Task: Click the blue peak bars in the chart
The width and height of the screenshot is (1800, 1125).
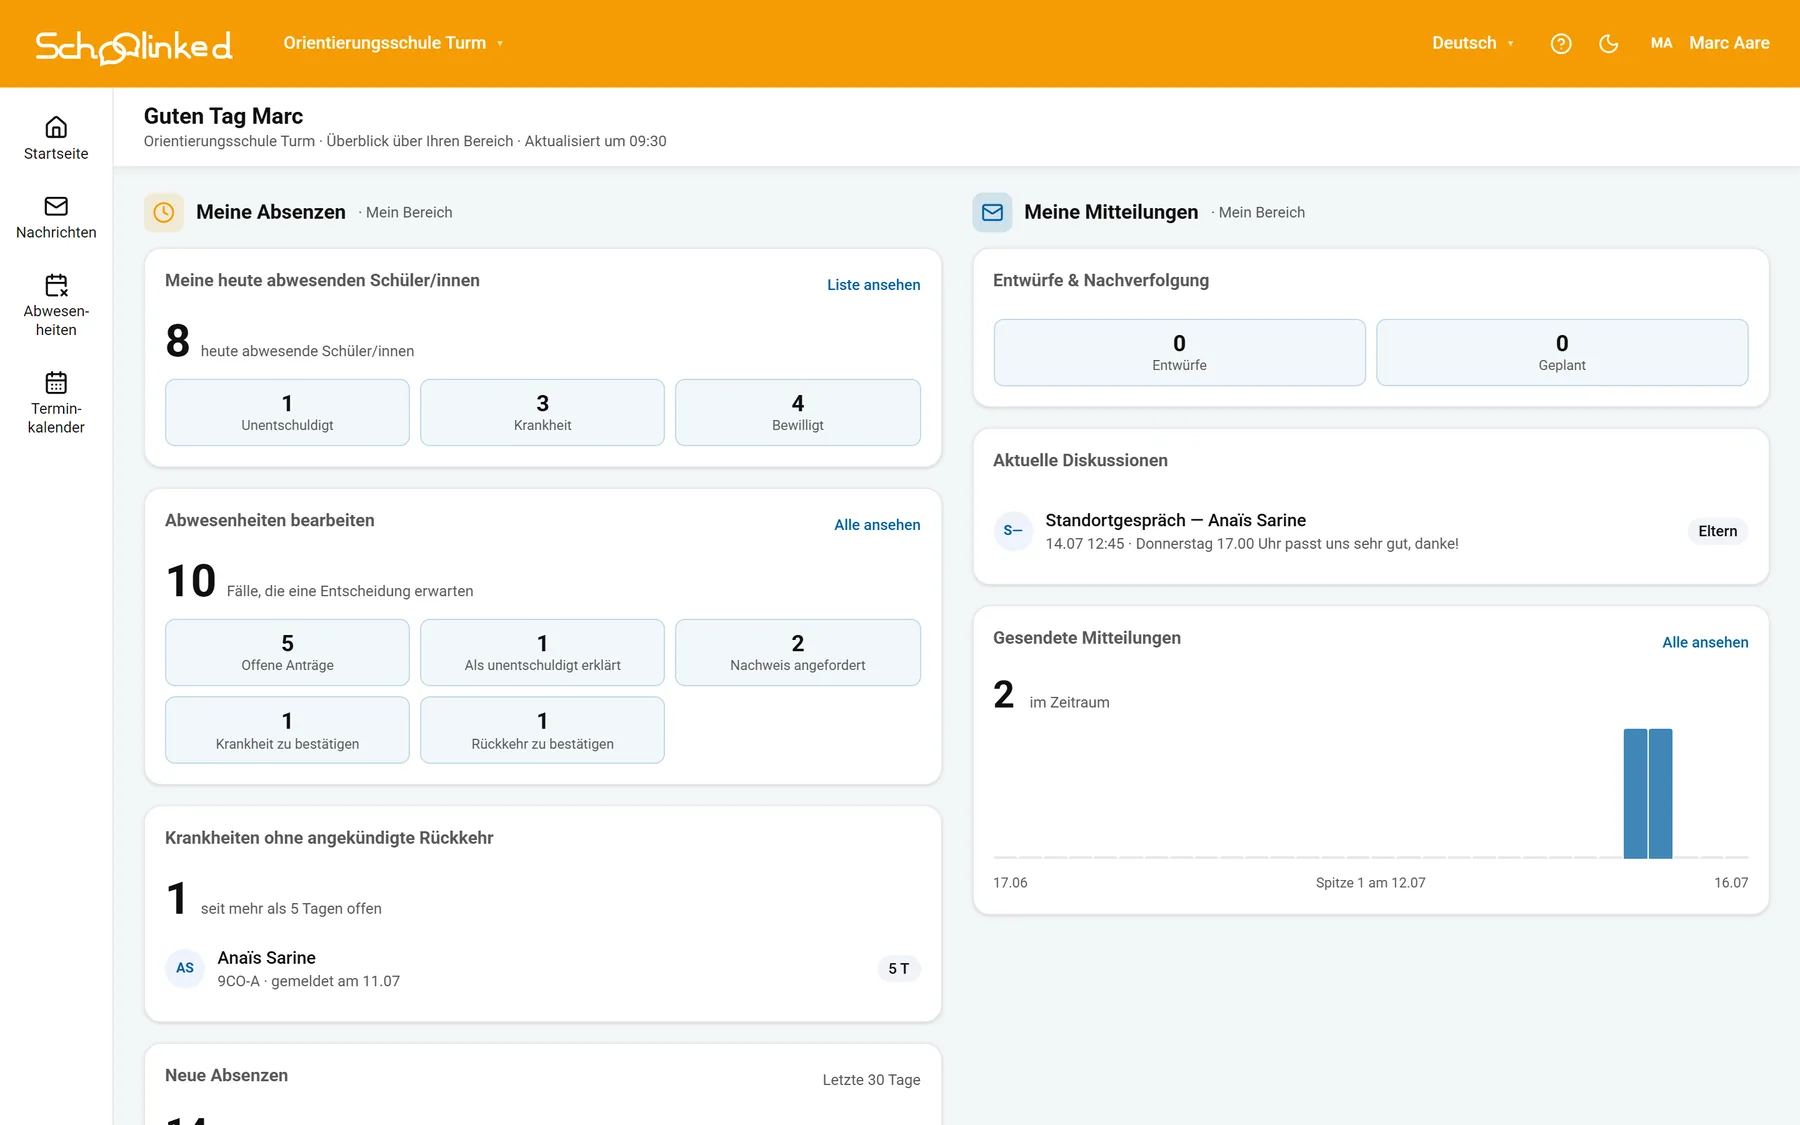Action: tap(1648, 793)
